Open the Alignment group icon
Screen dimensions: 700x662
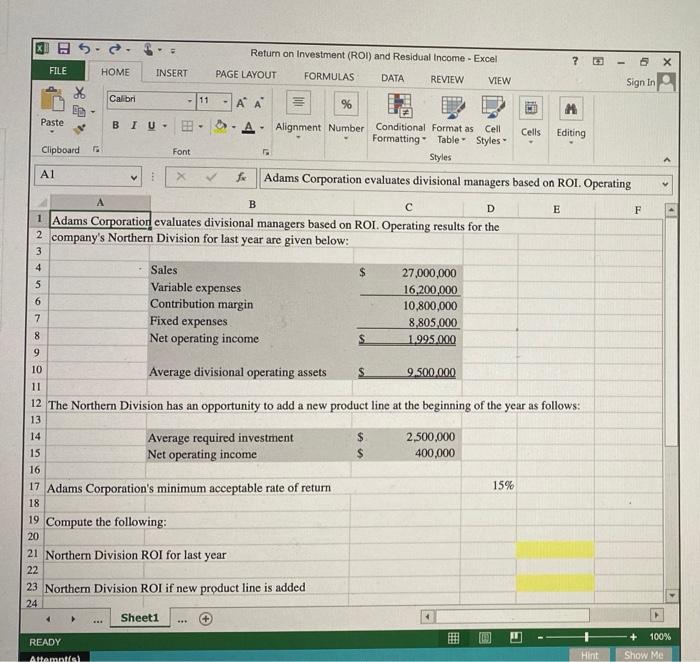(x=298, y=103)
